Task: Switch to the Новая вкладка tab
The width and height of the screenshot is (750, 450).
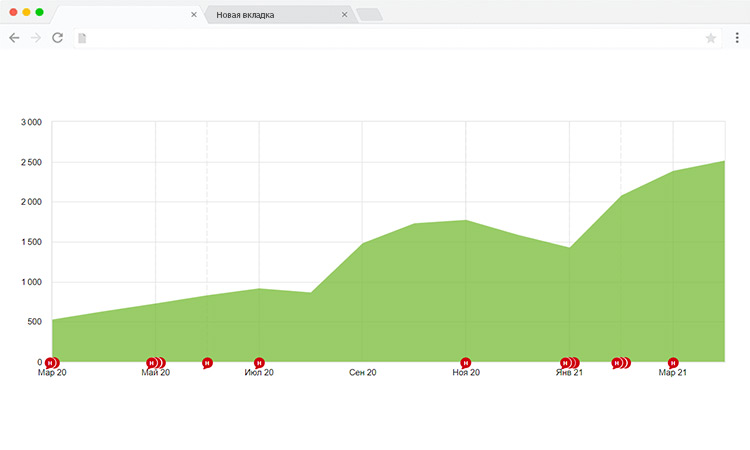Action: (270, 15)
